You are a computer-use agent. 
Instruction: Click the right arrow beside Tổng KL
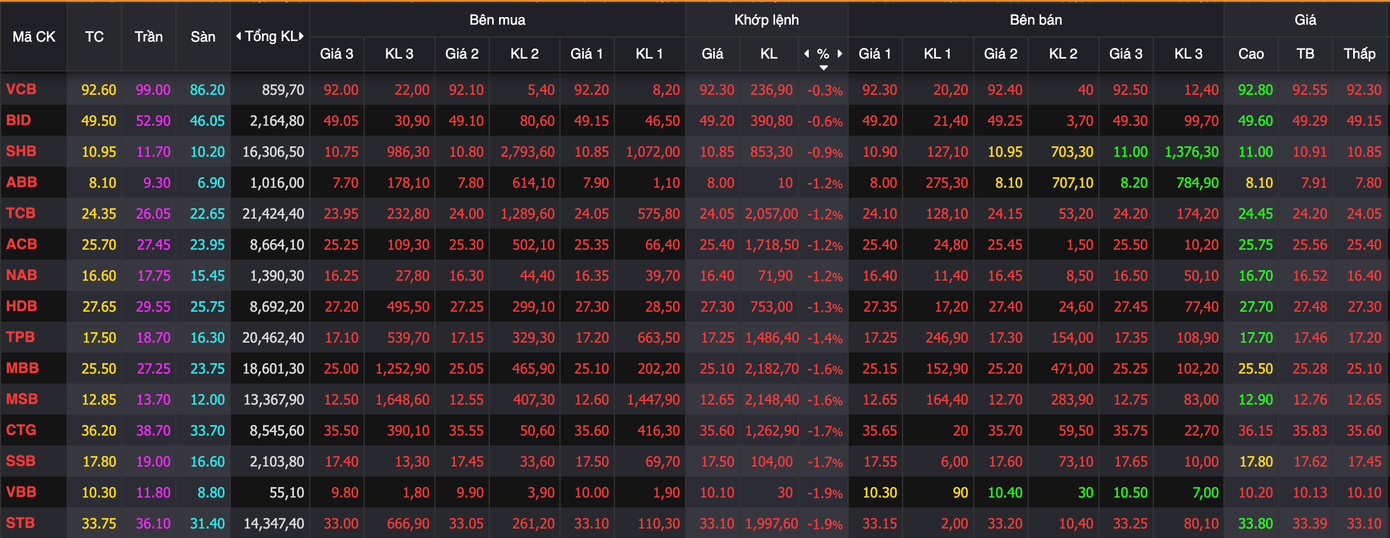[302, 37]
